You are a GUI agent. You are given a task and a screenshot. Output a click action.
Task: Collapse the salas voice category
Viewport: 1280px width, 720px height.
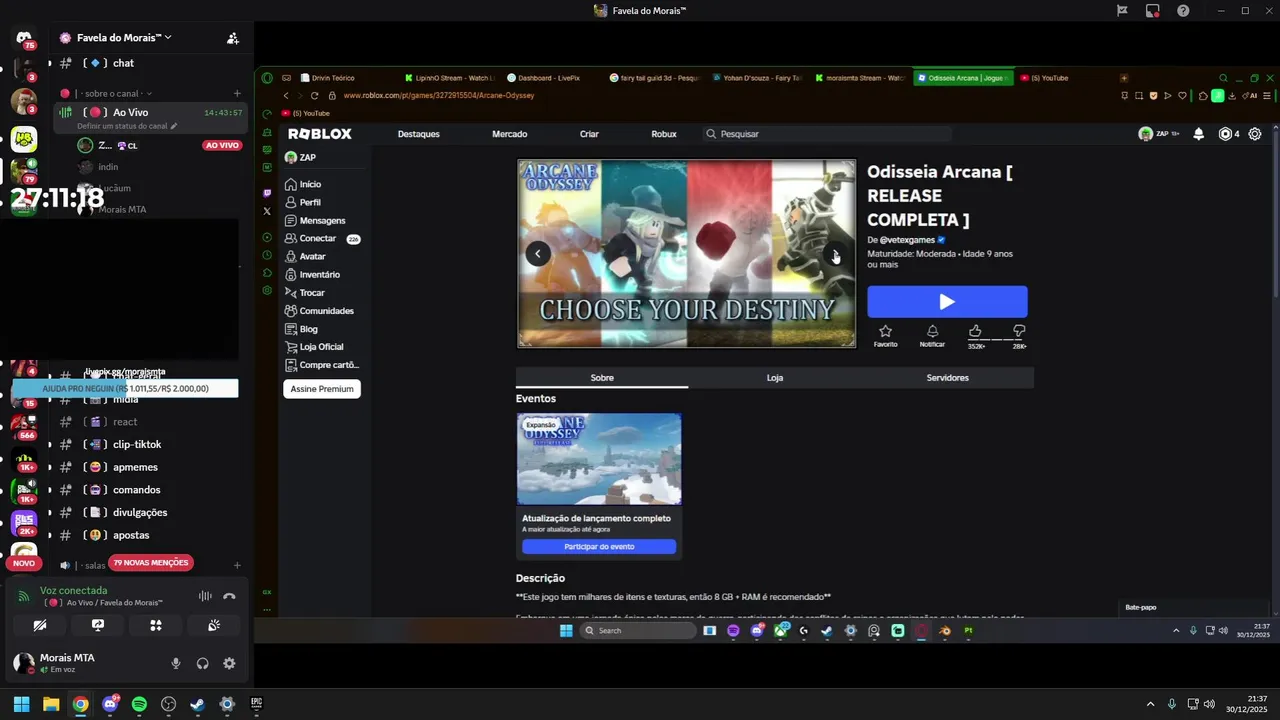tap(95, 565)
